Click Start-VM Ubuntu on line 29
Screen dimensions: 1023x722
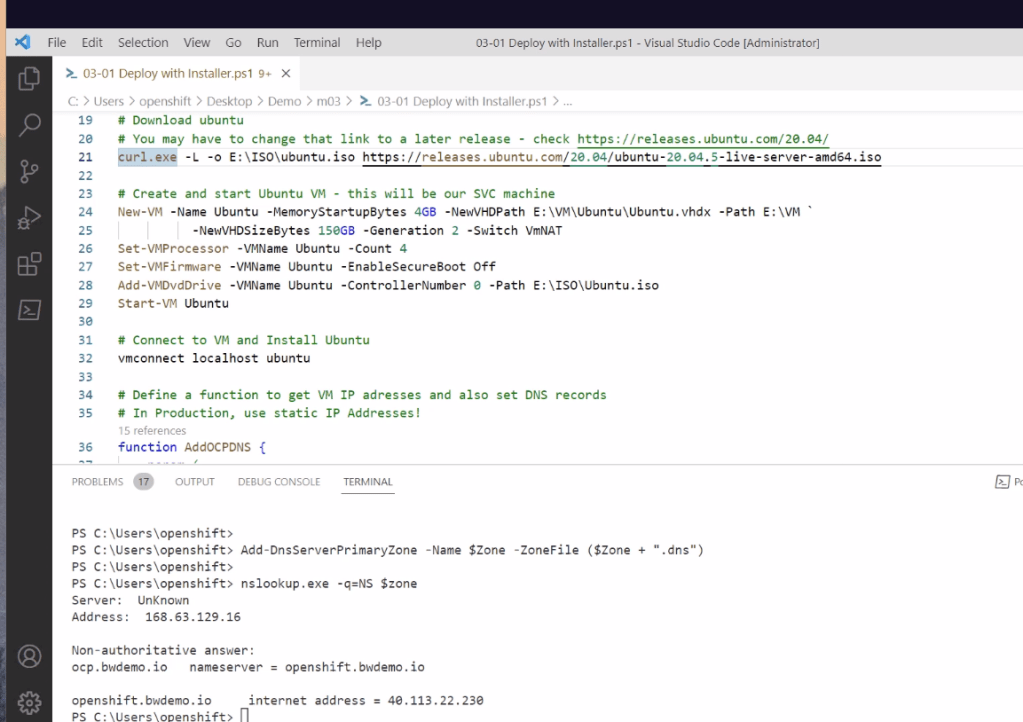coord(174,303)
